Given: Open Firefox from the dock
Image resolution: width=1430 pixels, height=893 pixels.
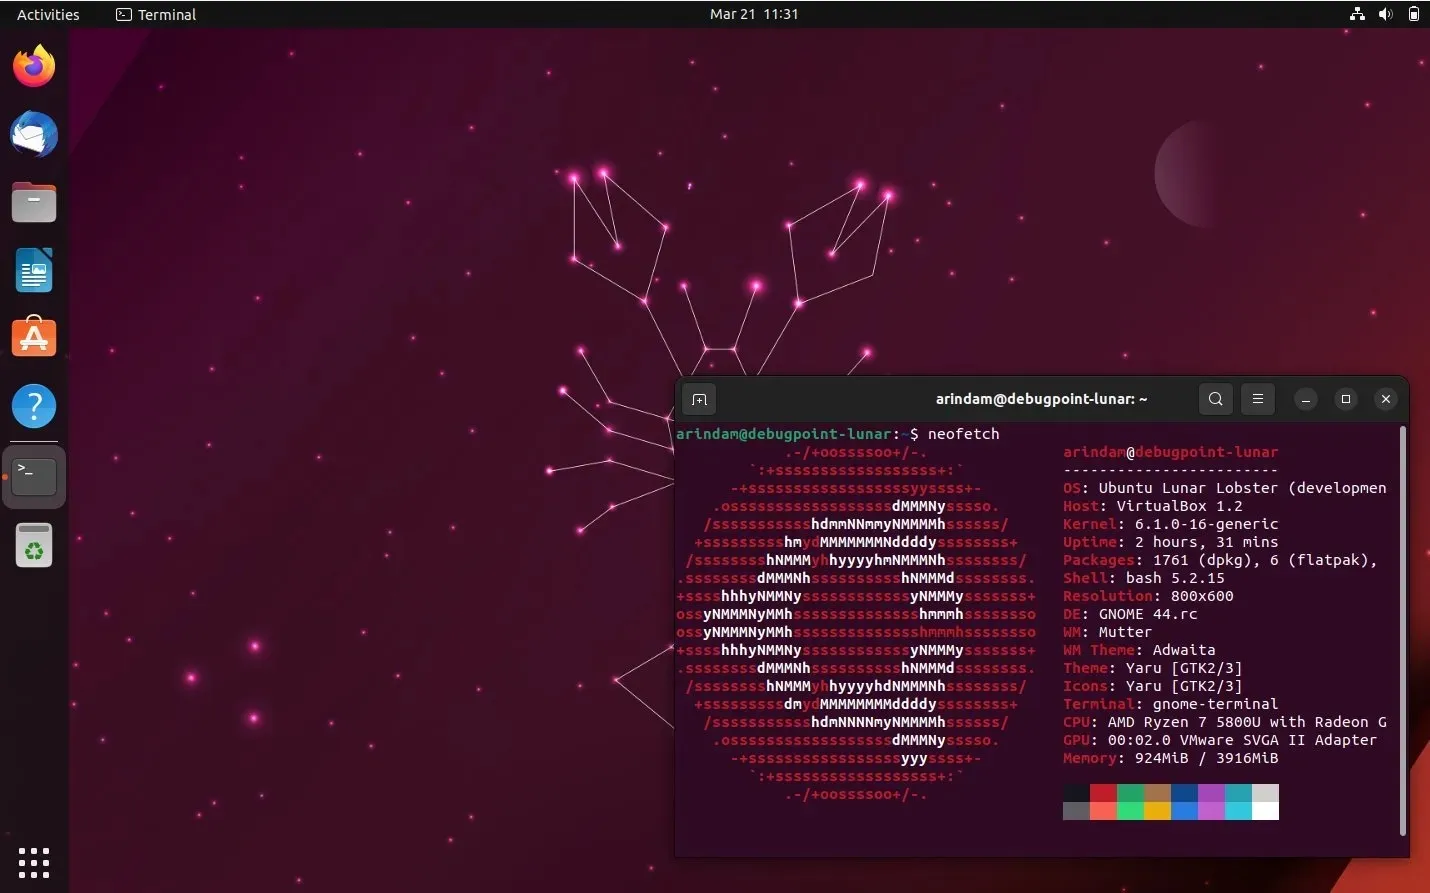Looking at the screenshot, I should point(33,64).
